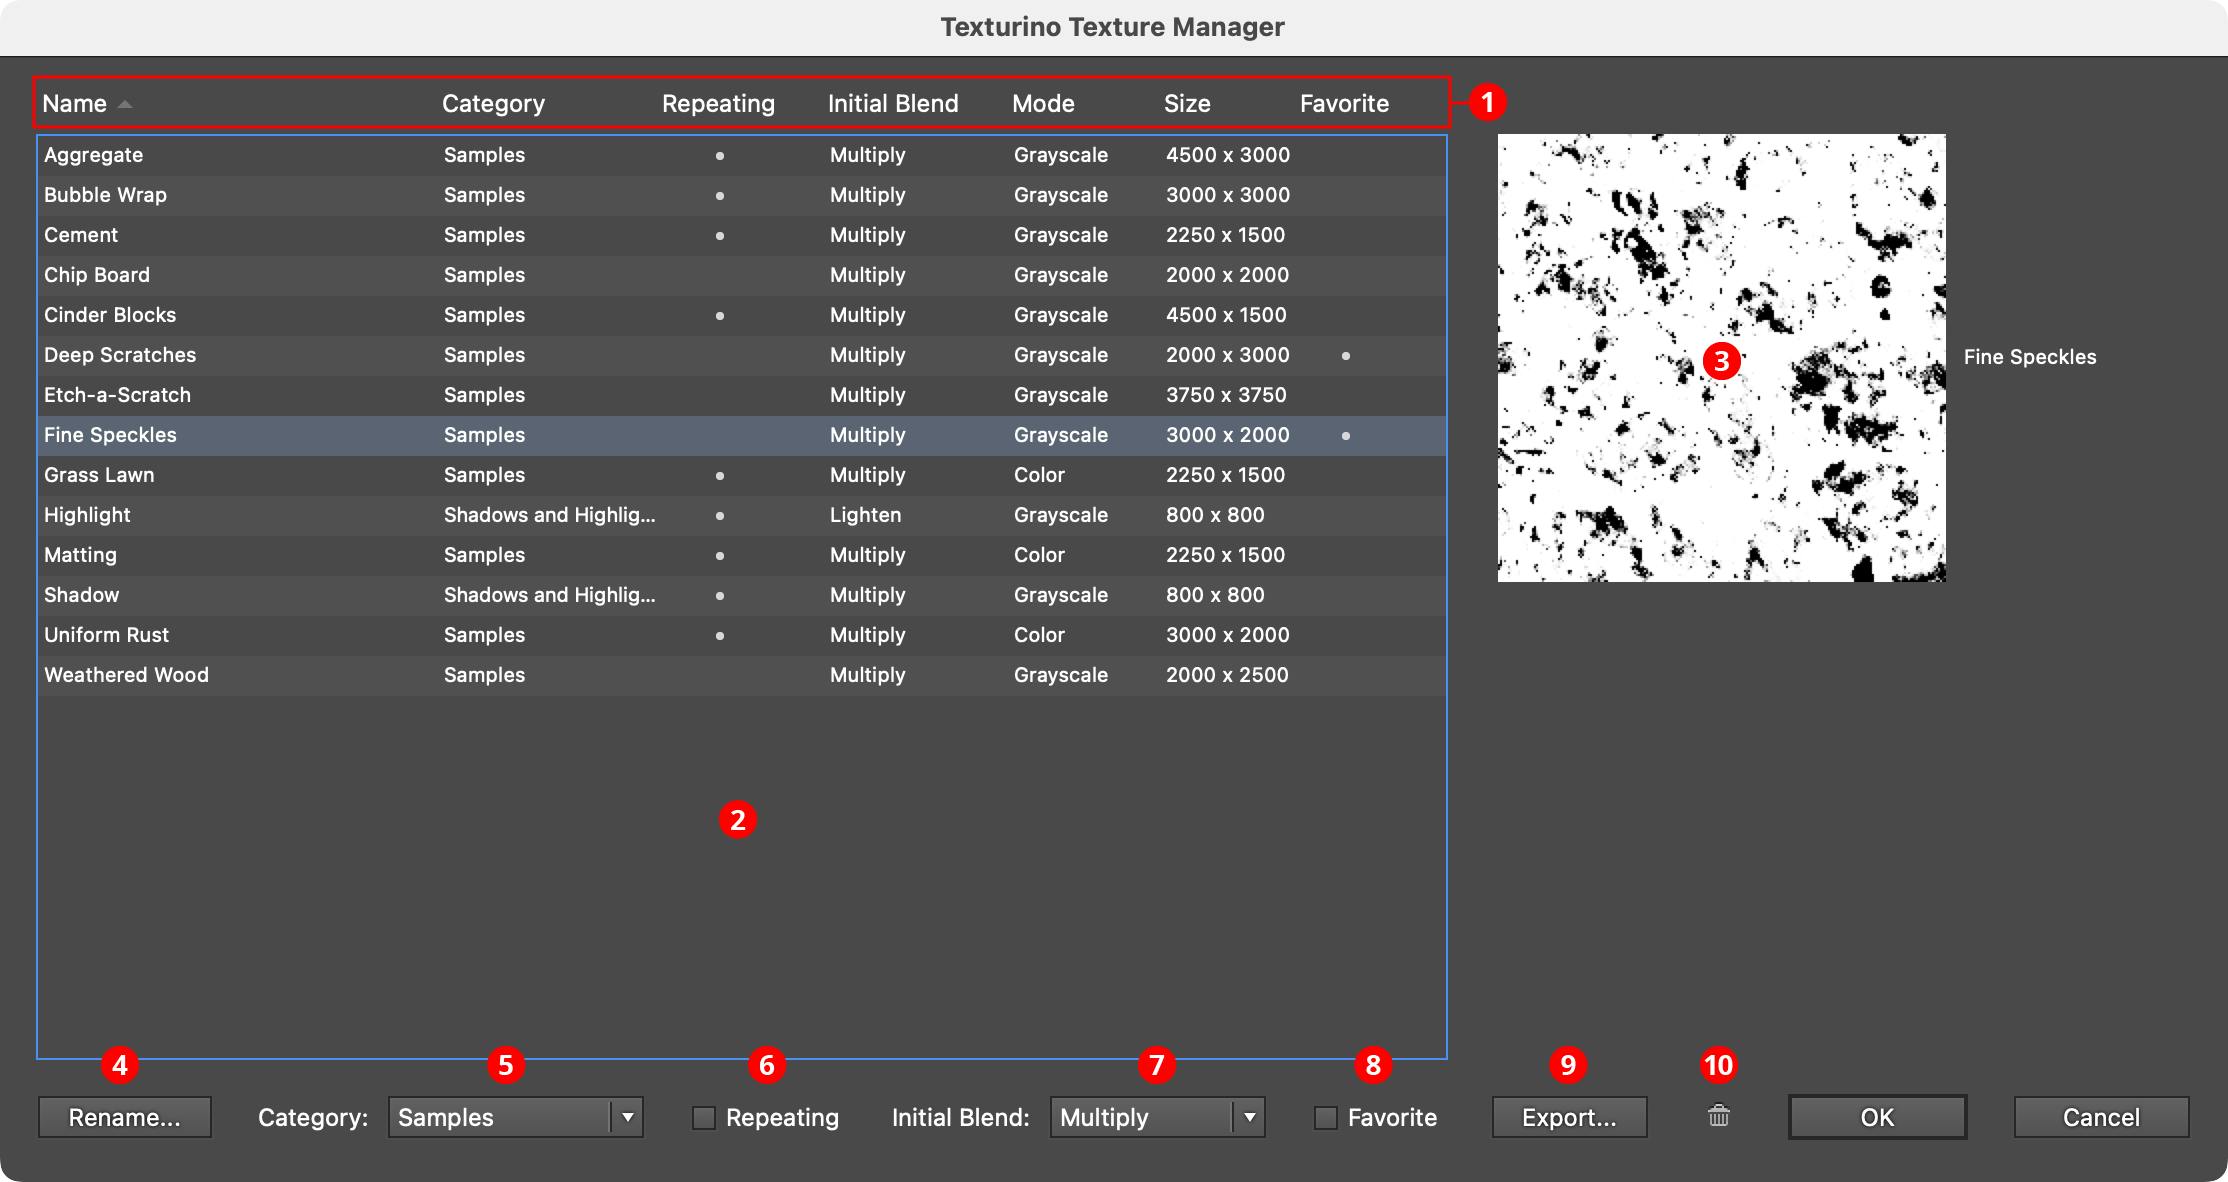The height and width of the screenshot is (1182, 2228).
Task: Expand the Category combo box arrow
Action: click(x=628, y=1117)
